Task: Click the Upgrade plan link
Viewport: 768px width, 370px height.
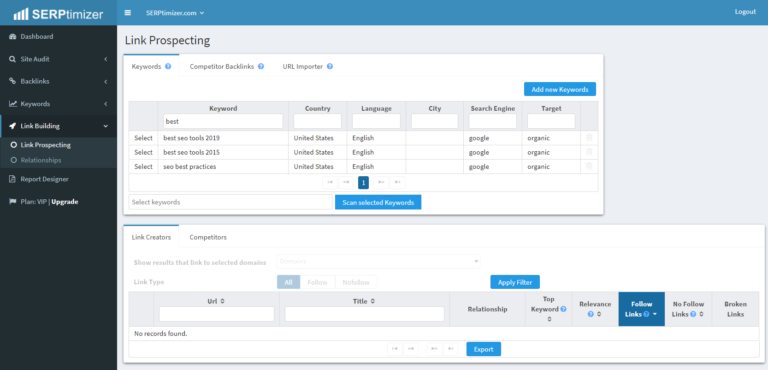Action: click(65, 202)
